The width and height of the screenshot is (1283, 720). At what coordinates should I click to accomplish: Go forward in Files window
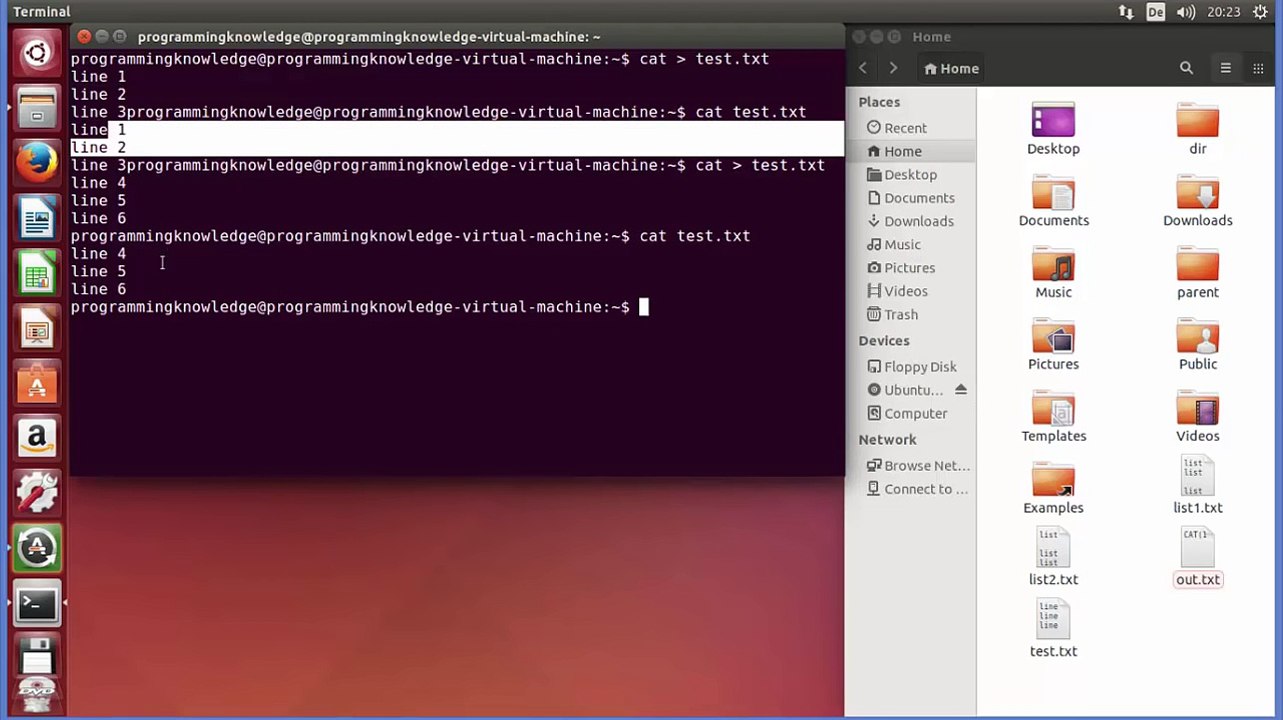(x=893, y=68)
